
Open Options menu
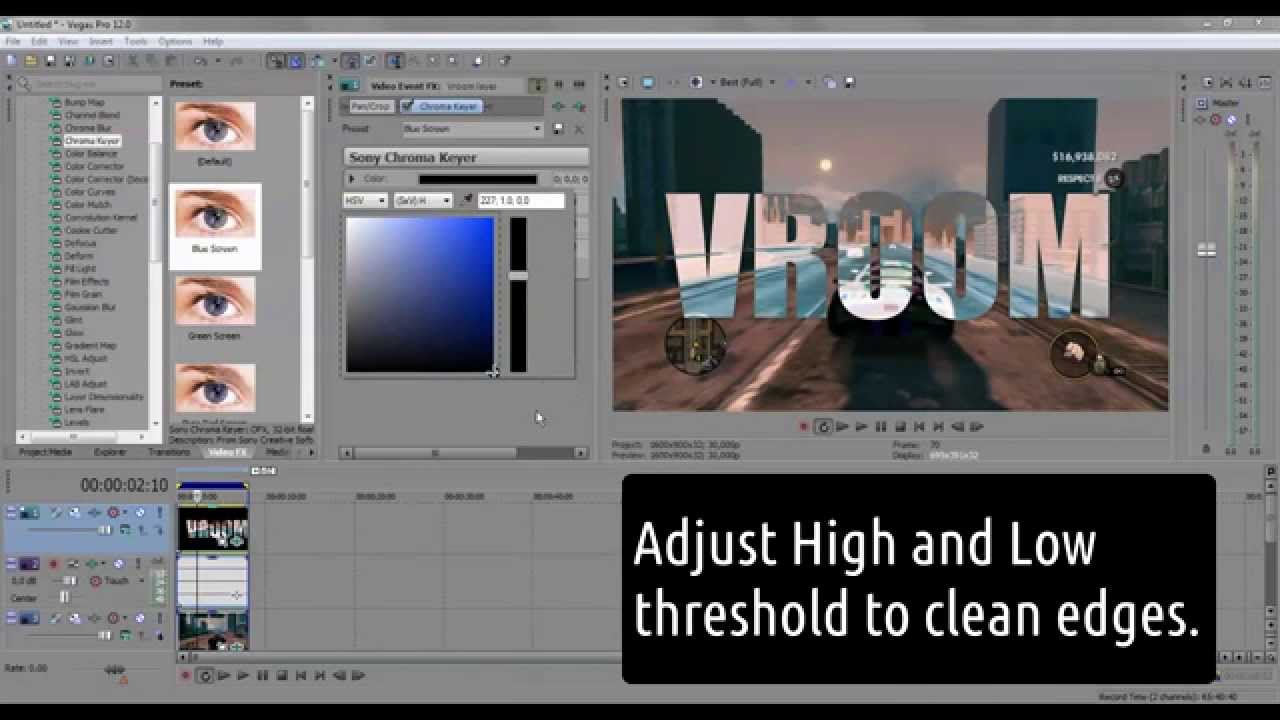point(175,42)
